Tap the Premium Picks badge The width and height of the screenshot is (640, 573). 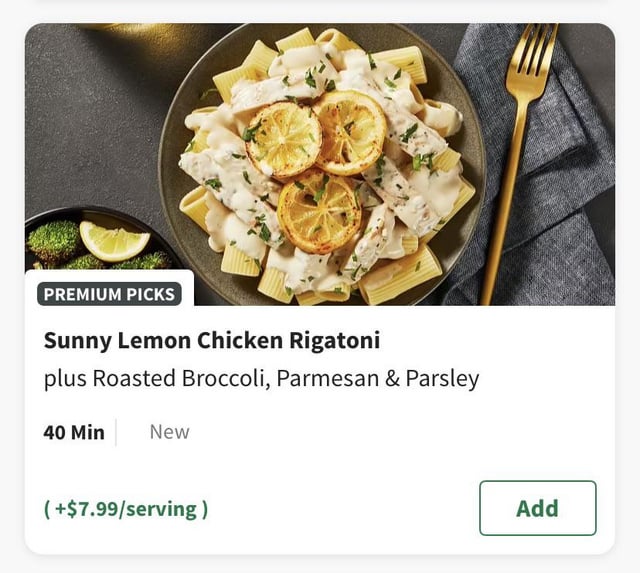point(110,294)
